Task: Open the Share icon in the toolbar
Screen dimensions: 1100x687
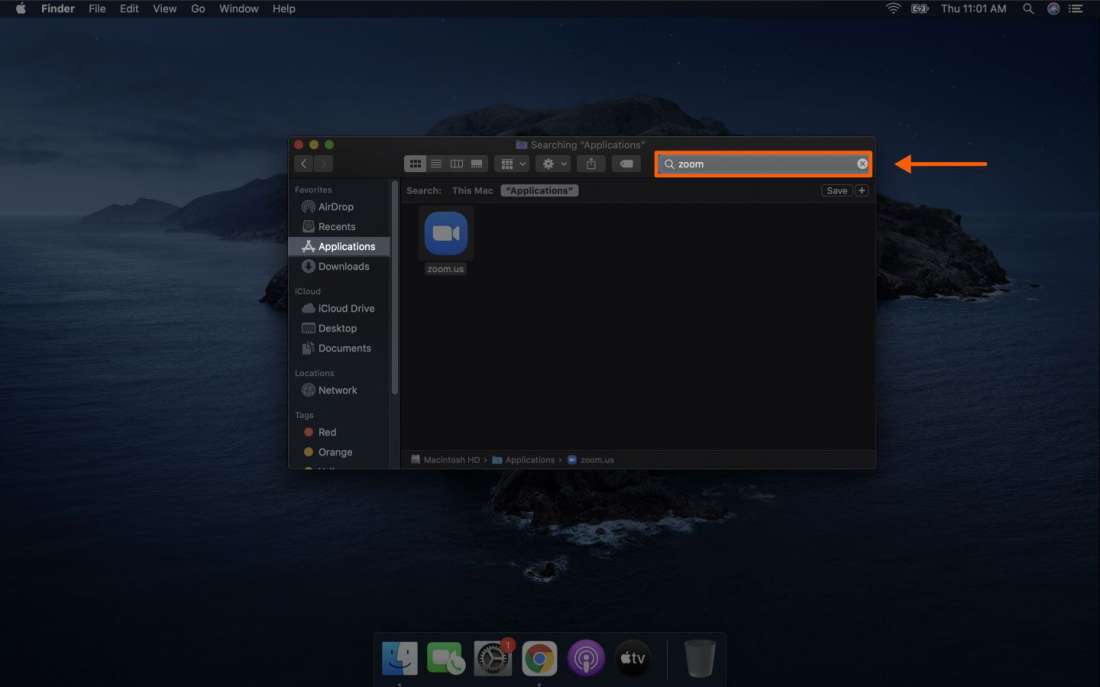Action: 590,163
